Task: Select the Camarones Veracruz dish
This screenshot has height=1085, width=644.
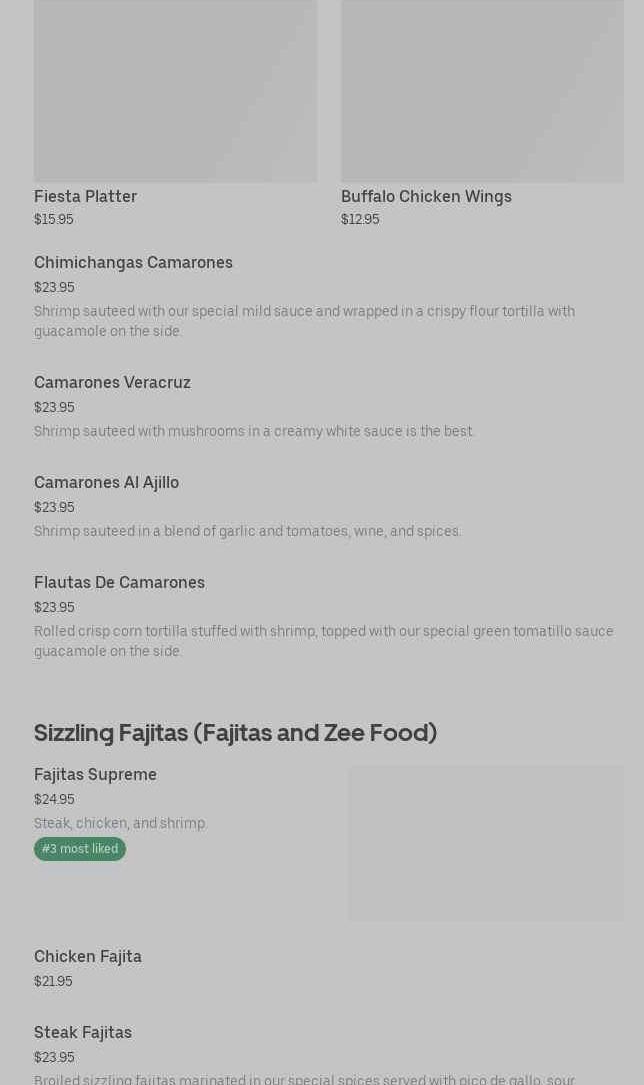Action: point(112,382)
